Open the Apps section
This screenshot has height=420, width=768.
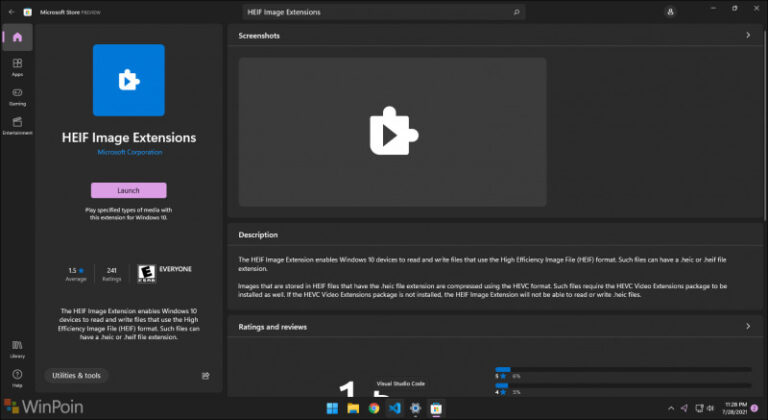[x=17, y=67]
